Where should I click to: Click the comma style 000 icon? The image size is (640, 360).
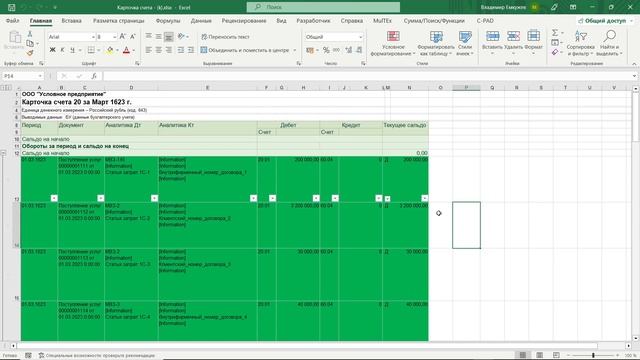pyautogui.click(x=336, y=50)
